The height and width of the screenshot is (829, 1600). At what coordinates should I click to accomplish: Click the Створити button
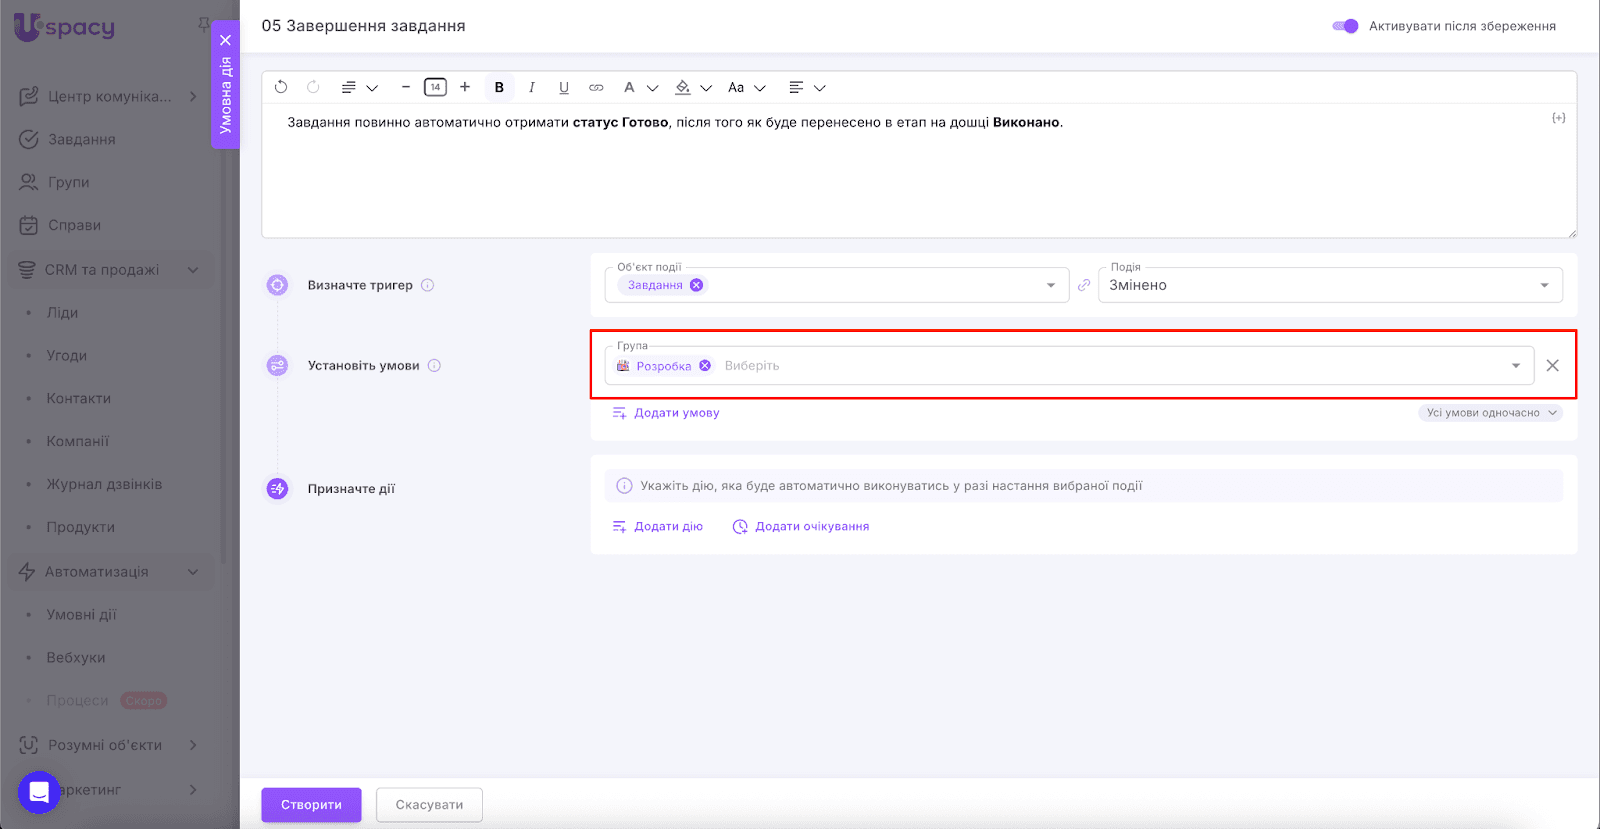(311, 805)
